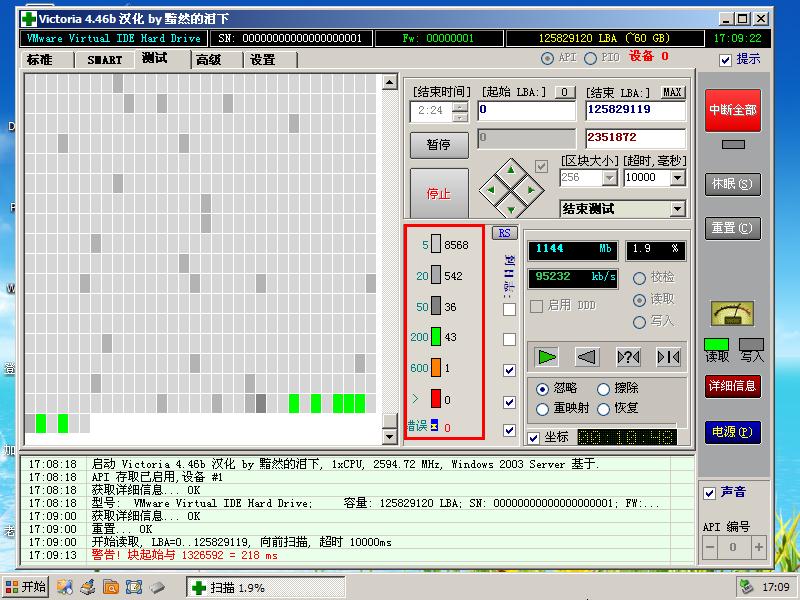Click the orange 600 ms block swatch
800x600 pixels.
tap(436, 367)
